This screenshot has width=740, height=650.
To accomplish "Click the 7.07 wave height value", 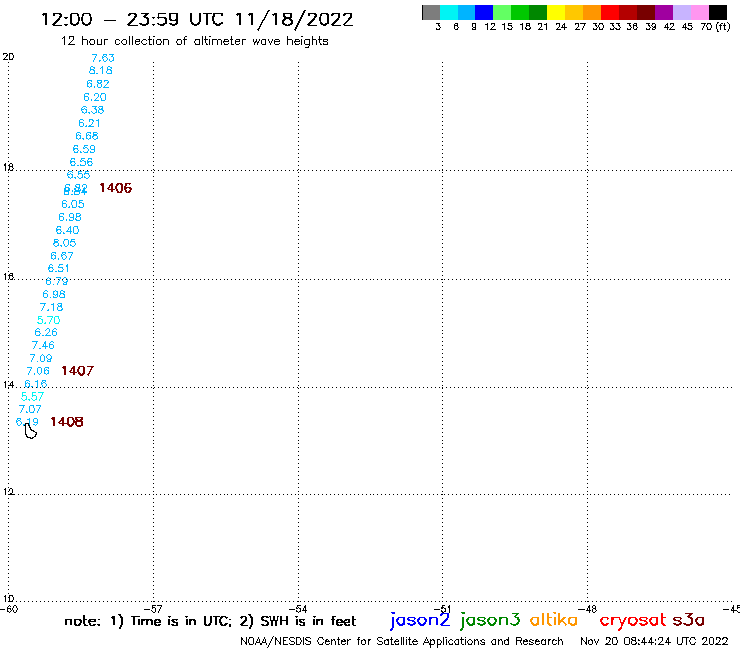I will click(30, 409).
